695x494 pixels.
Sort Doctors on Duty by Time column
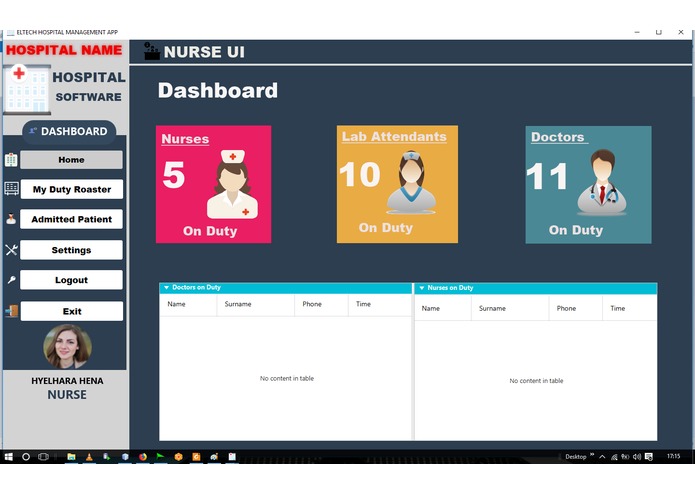380,304
